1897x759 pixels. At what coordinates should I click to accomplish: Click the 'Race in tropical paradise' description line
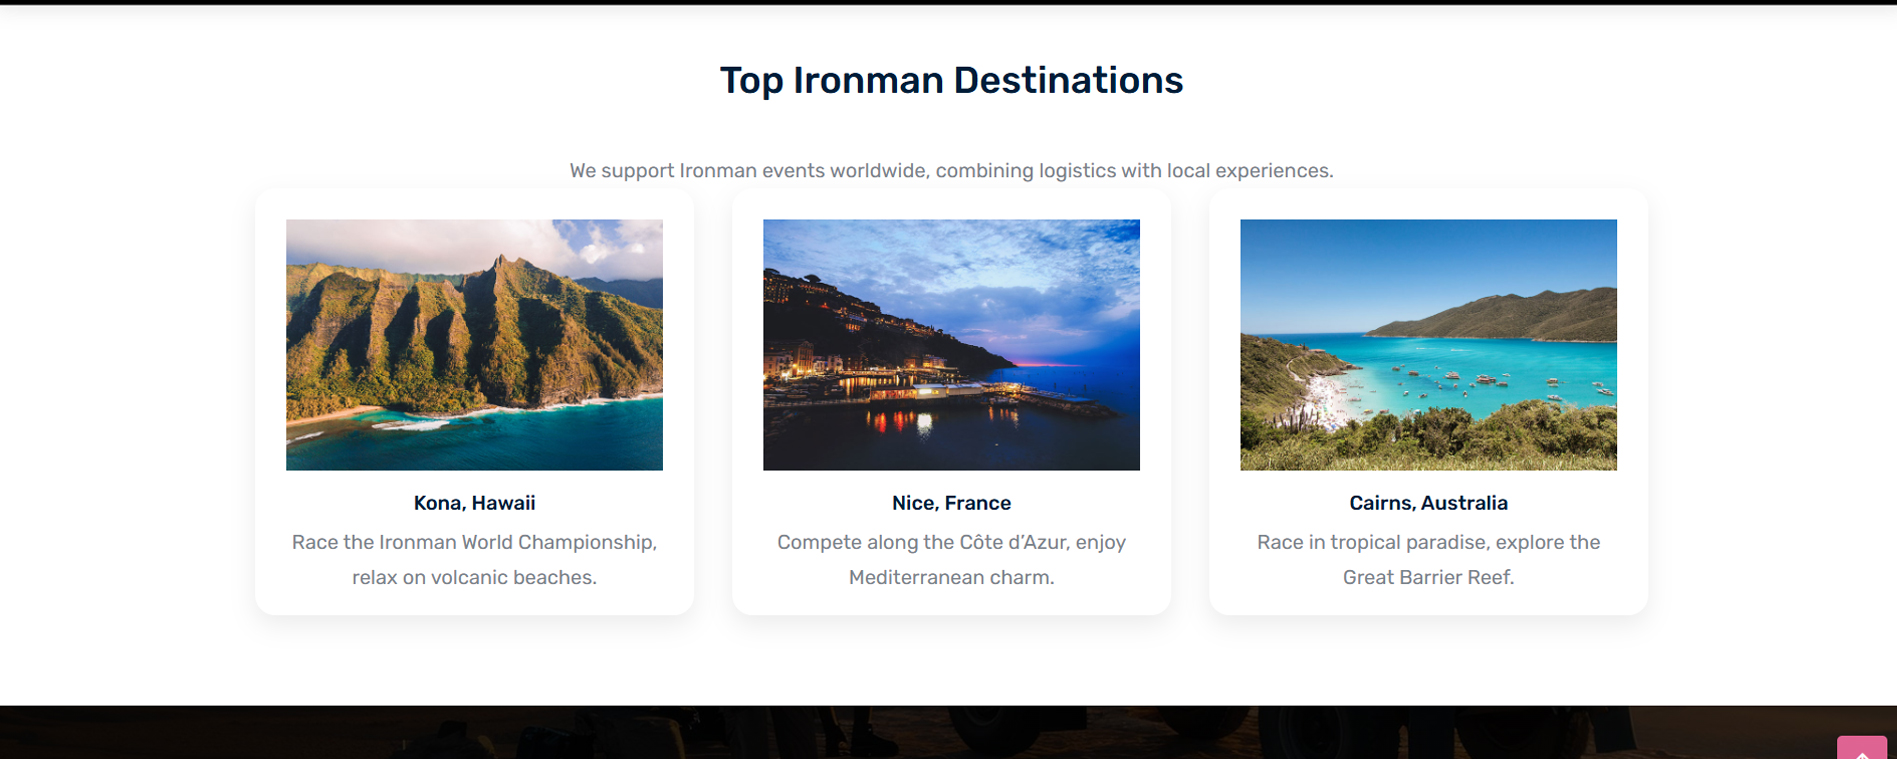tap(1428, 542)
